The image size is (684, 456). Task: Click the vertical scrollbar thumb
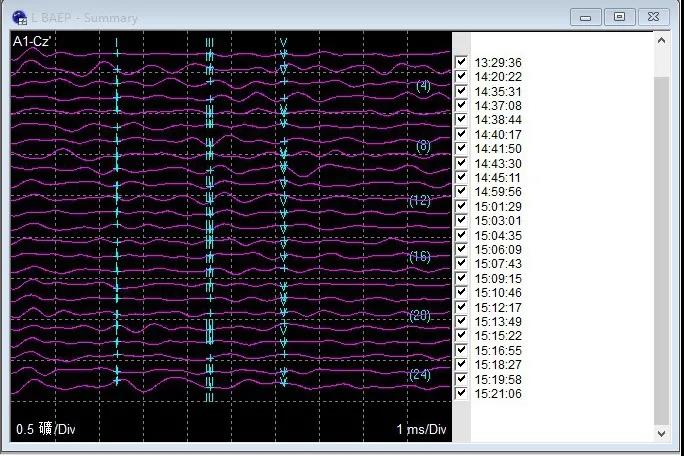point(661,251)
